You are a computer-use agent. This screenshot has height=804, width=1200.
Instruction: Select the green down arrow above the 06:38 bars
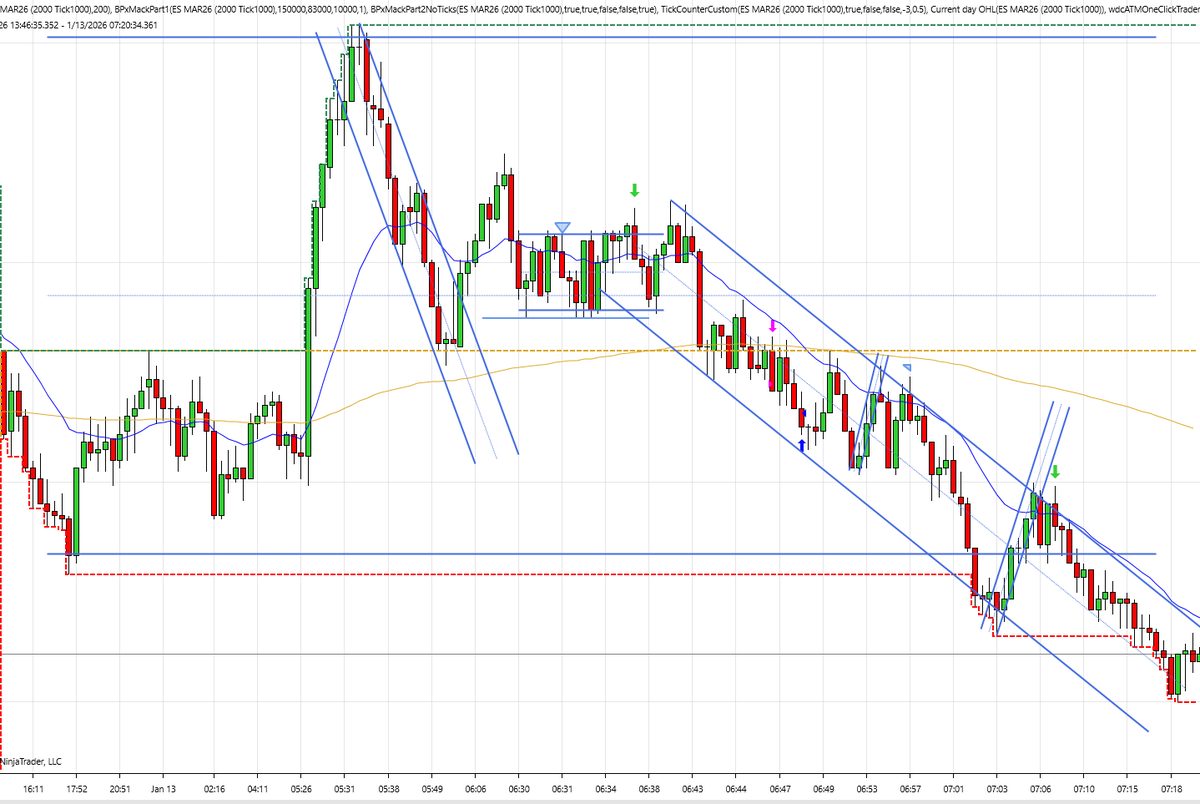click(634, 190)
